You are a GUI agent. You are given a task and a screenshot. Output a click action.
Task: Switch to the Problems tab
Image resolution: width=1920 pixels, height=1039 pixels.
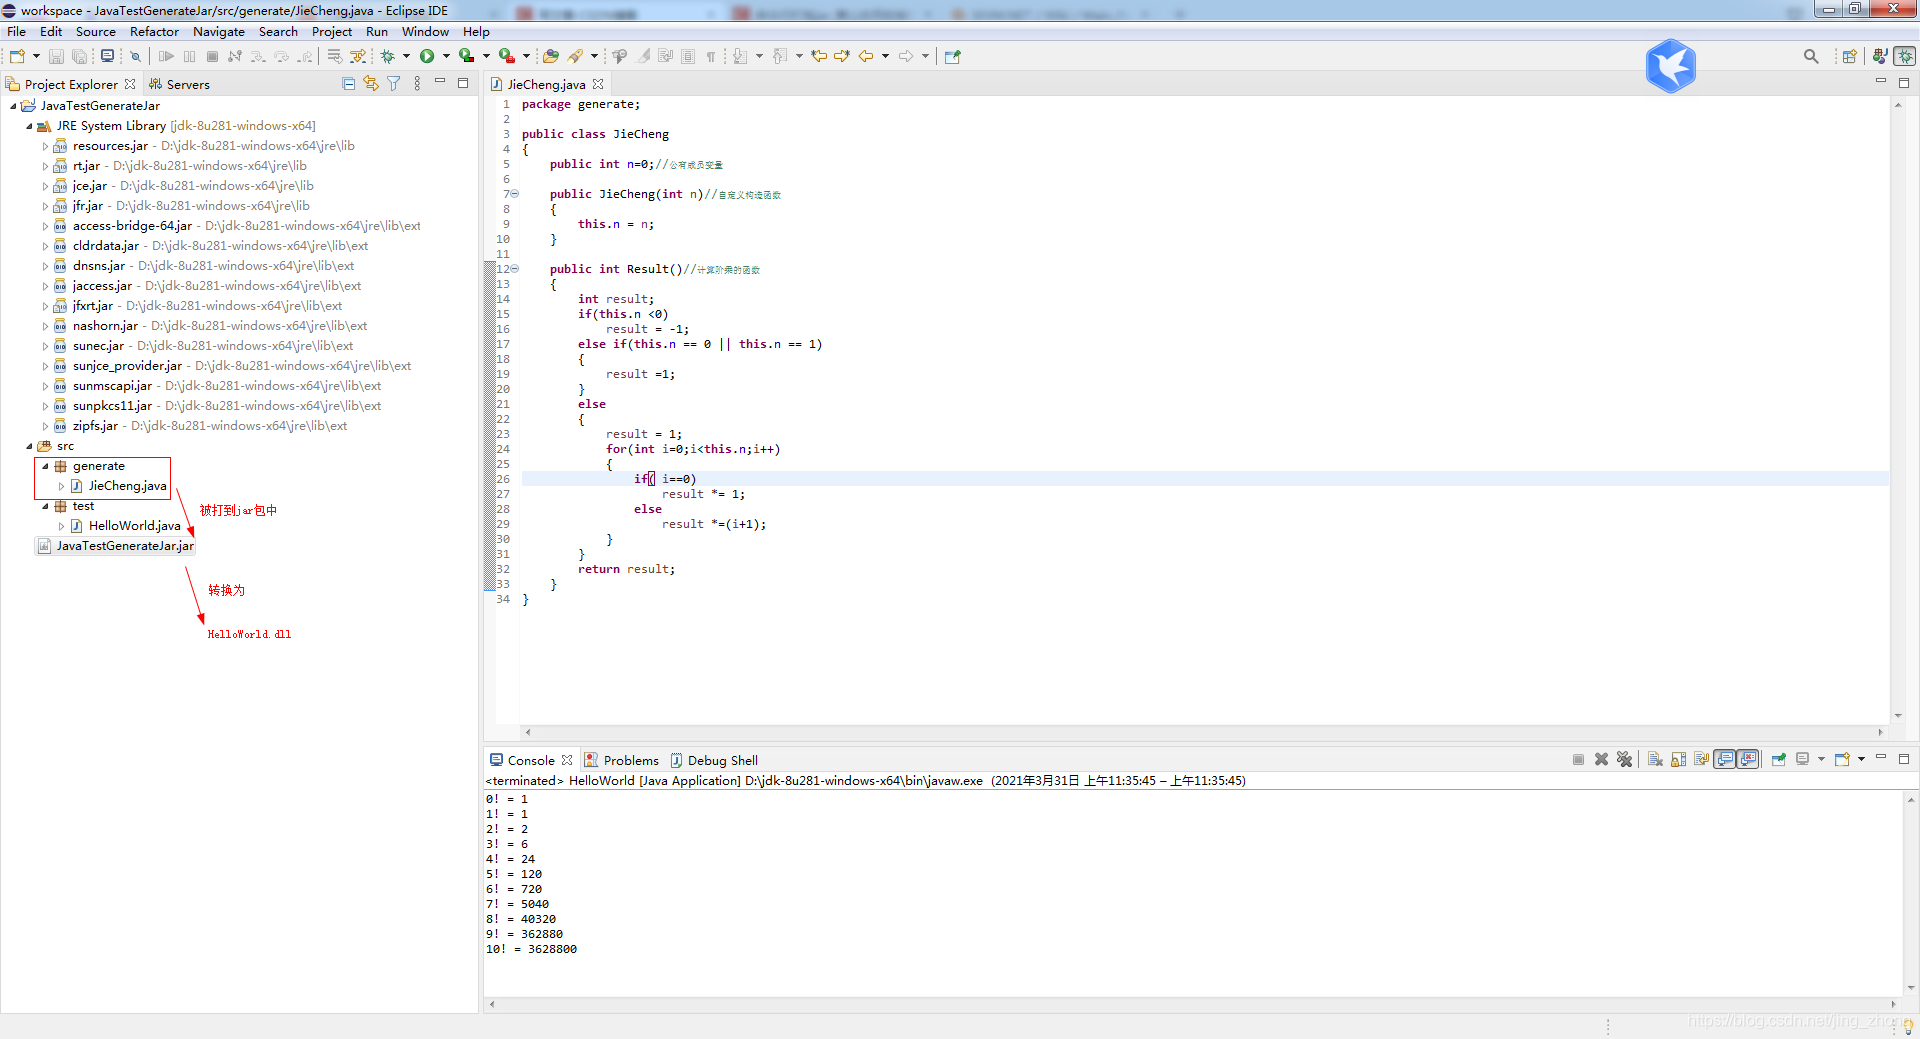click(631, 760)
